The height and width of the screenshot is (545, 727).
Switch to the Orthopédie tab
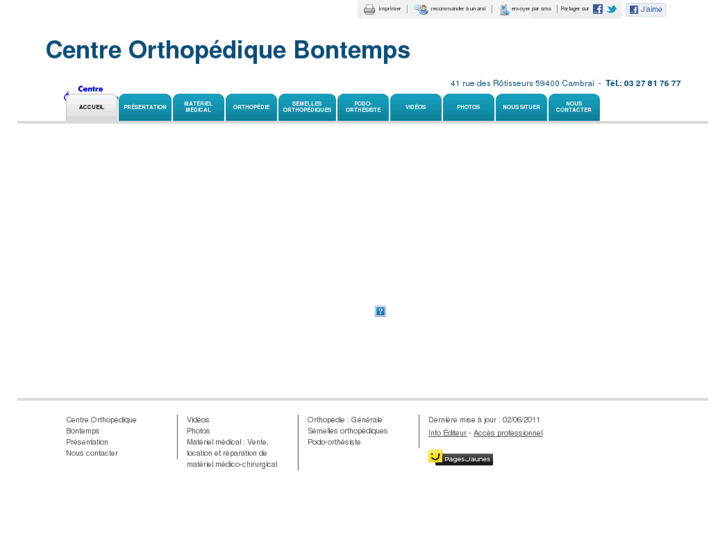251,108
